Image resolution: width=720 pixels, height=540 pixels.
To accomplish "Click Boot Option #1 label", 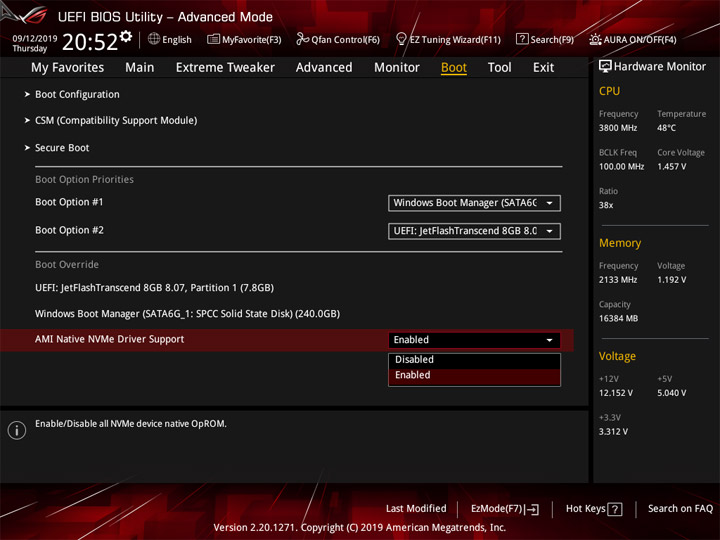I will coord(69,202).
